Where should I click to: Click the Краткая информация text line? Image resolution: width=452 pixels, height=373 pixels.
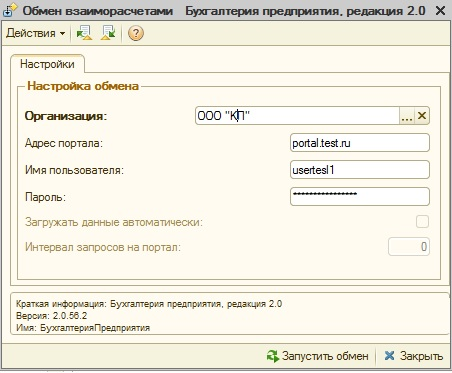pyautogui.click(x=149, y=304)
